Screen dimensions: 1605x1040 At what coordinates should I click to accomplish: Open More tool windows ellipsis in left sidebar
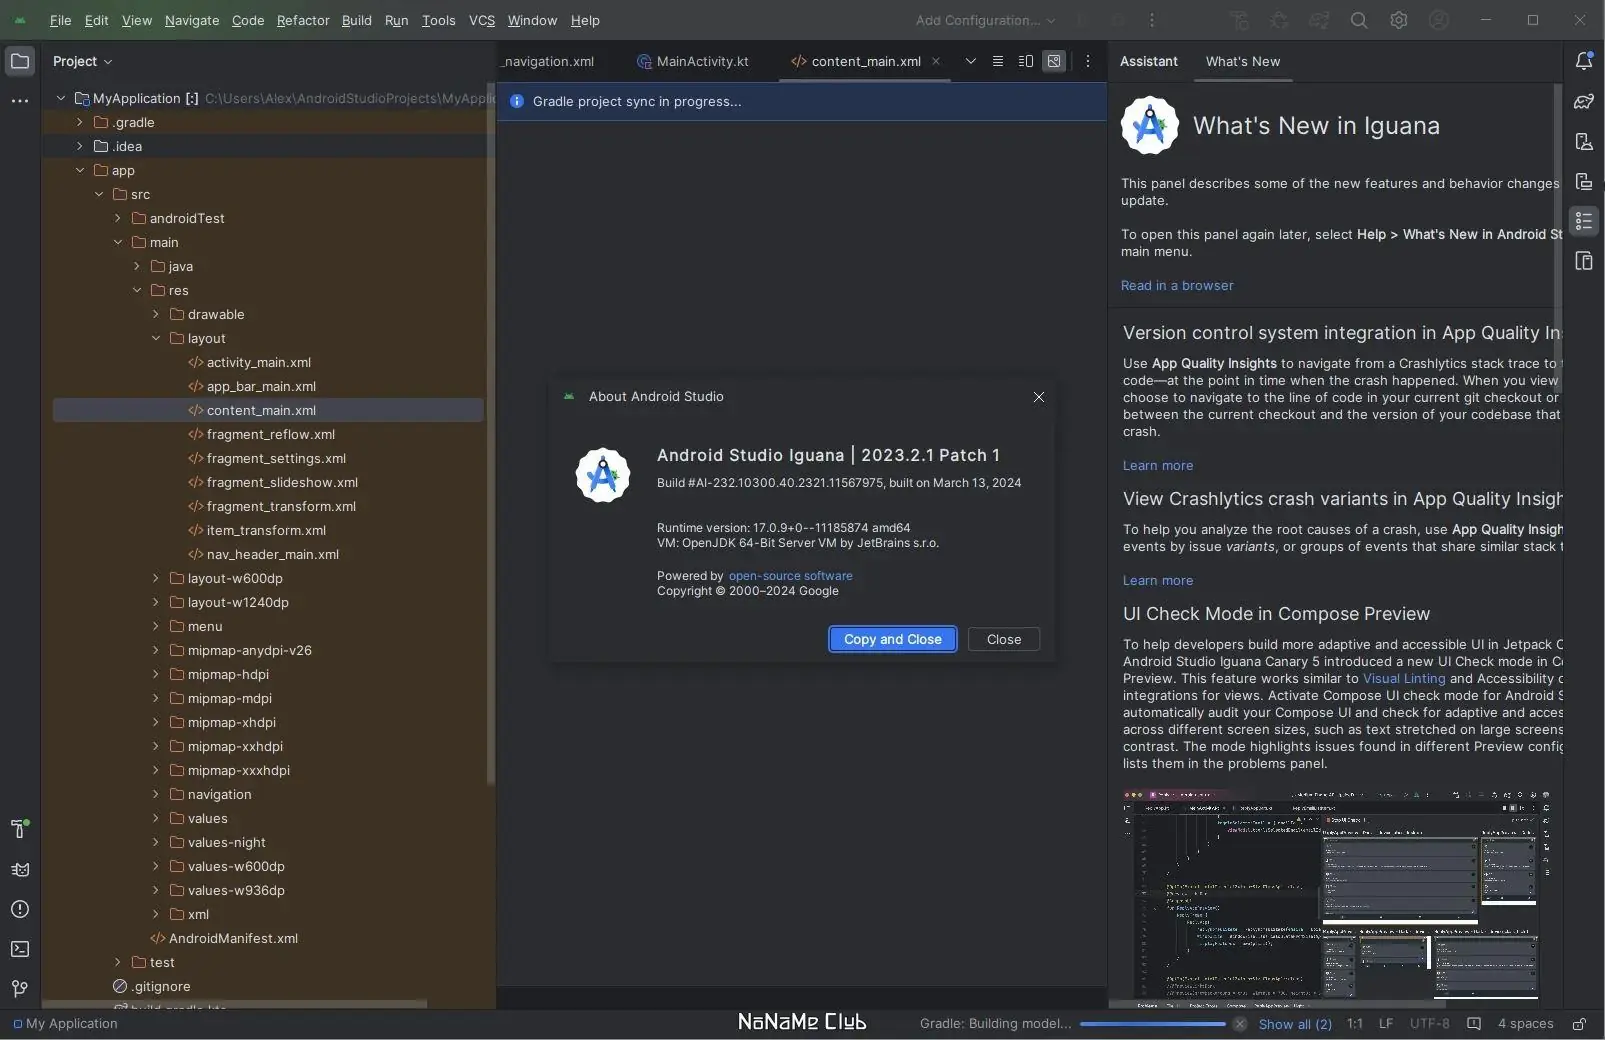[20, 101]
